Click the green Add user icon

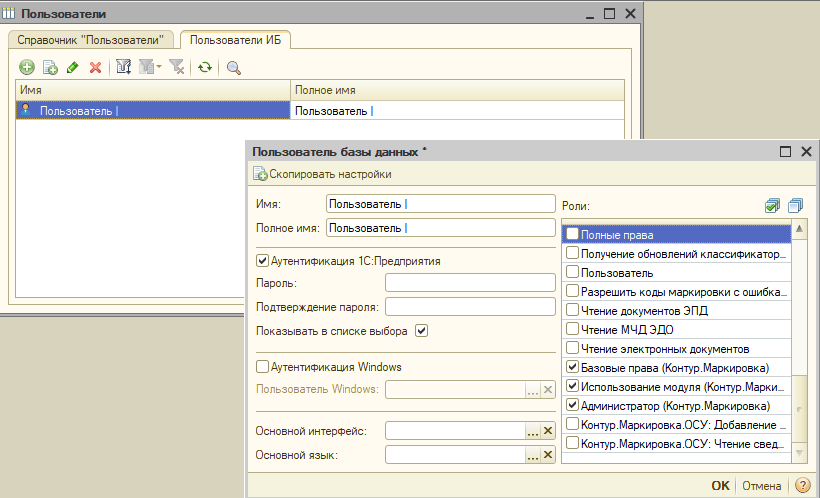tap(26, 67)
